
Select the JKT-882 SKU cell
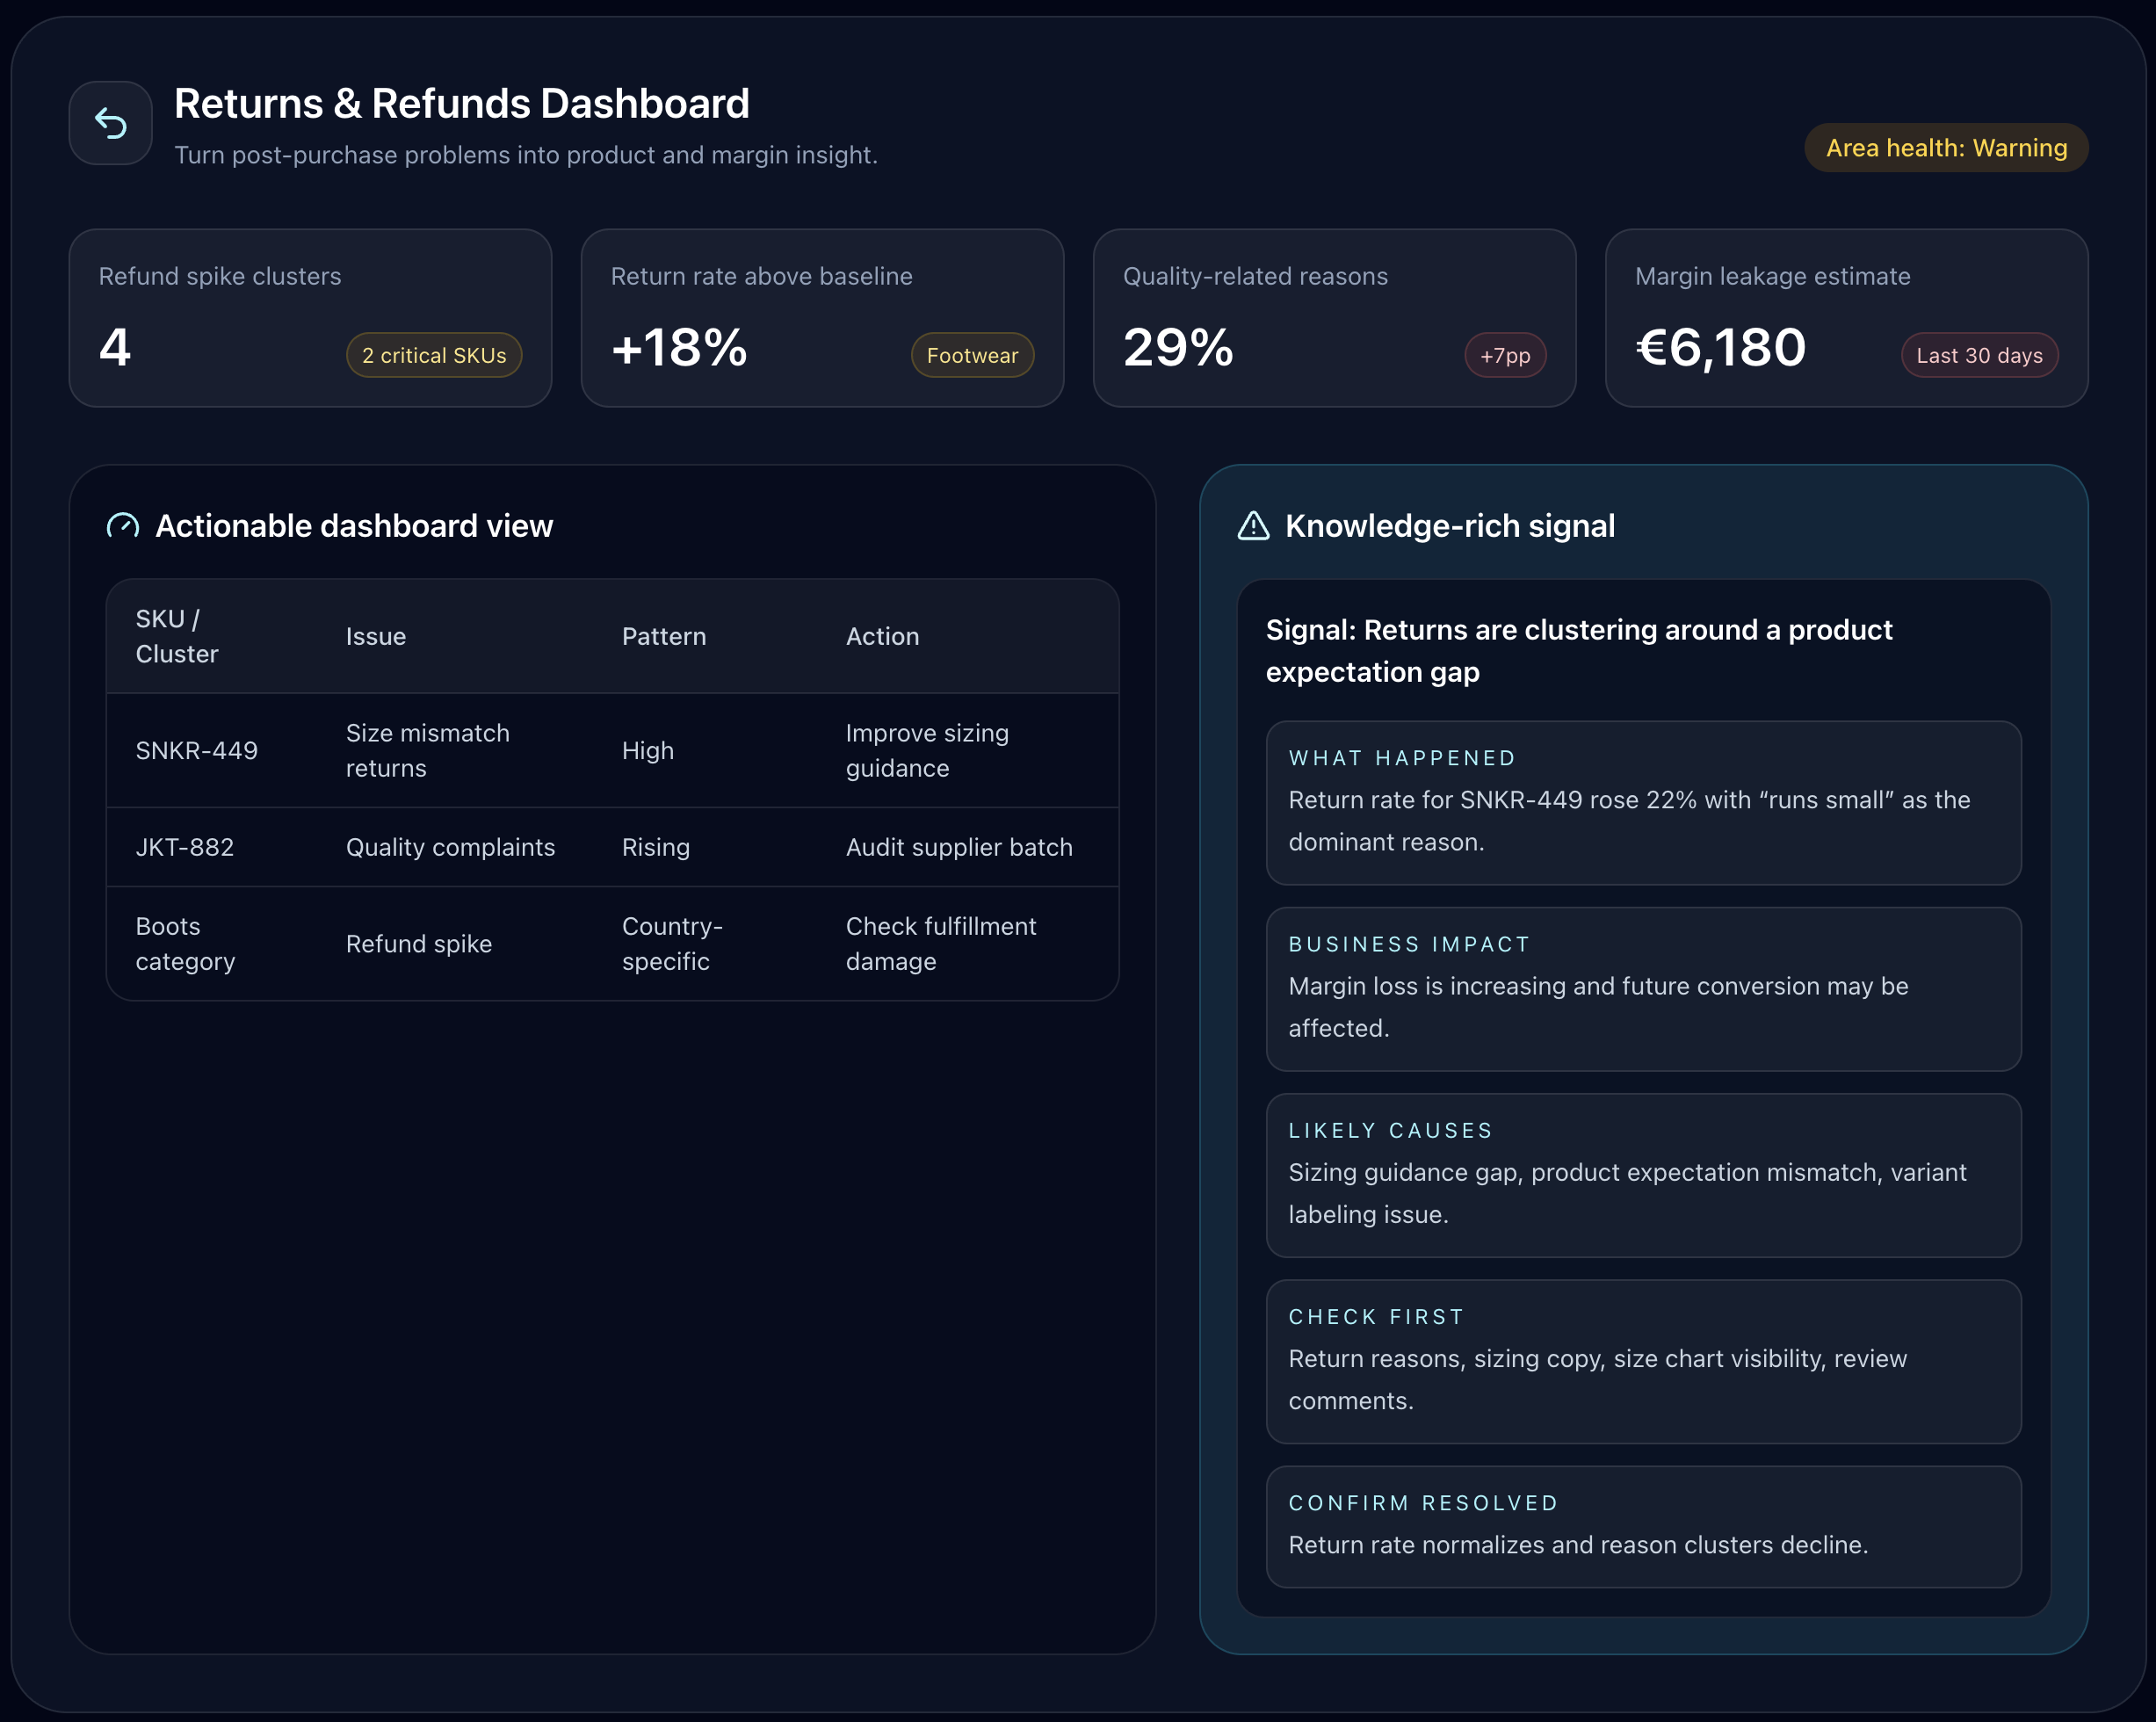click(x=185, y=847)
